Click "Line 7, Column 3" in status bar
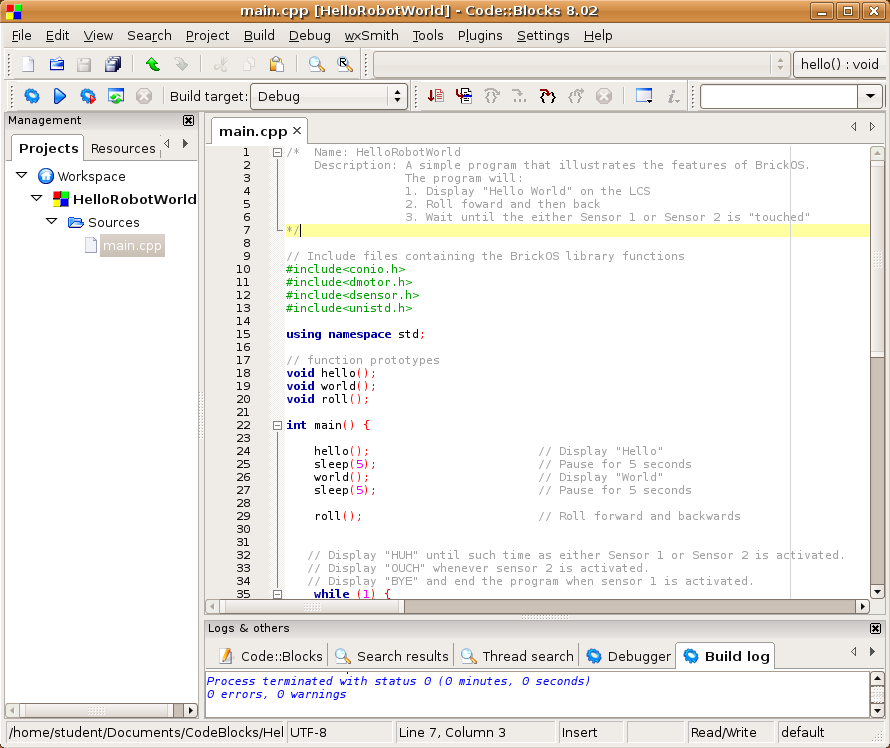This screenshot has height=748, width=890. click(452, 733)
